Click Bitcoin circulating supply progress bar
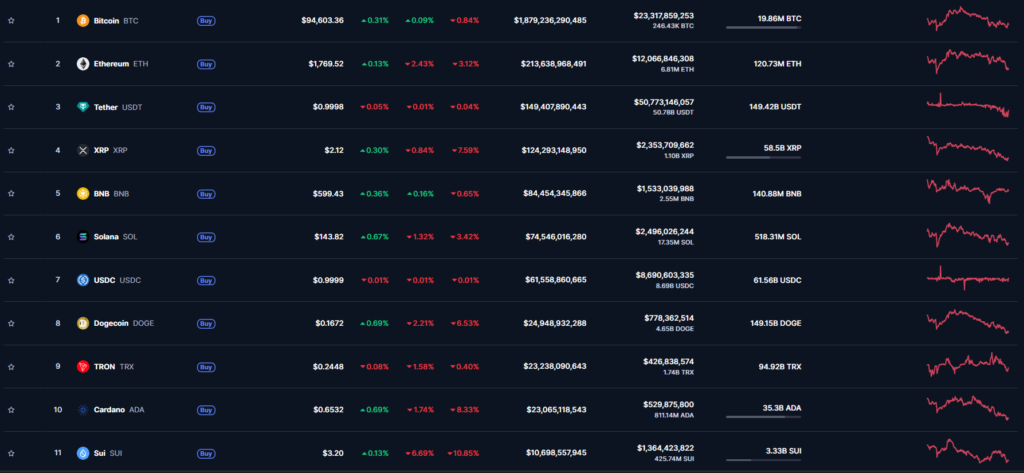Viewport: 1024px width, 473px height. 763,27
